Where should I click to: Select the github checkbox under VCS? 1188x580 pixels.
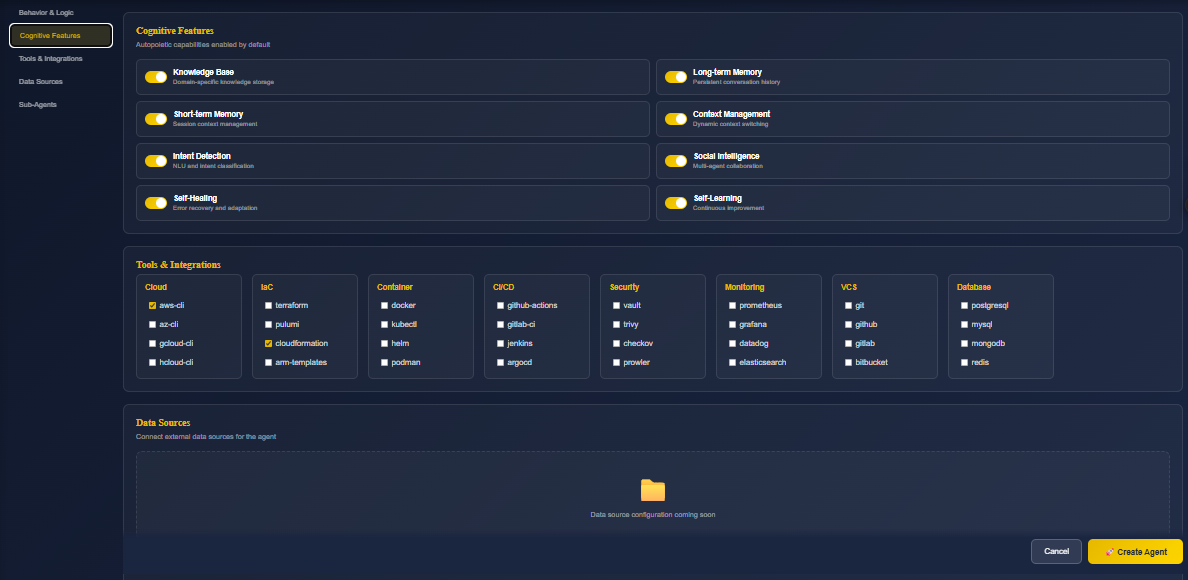click(x=848, y=325)
